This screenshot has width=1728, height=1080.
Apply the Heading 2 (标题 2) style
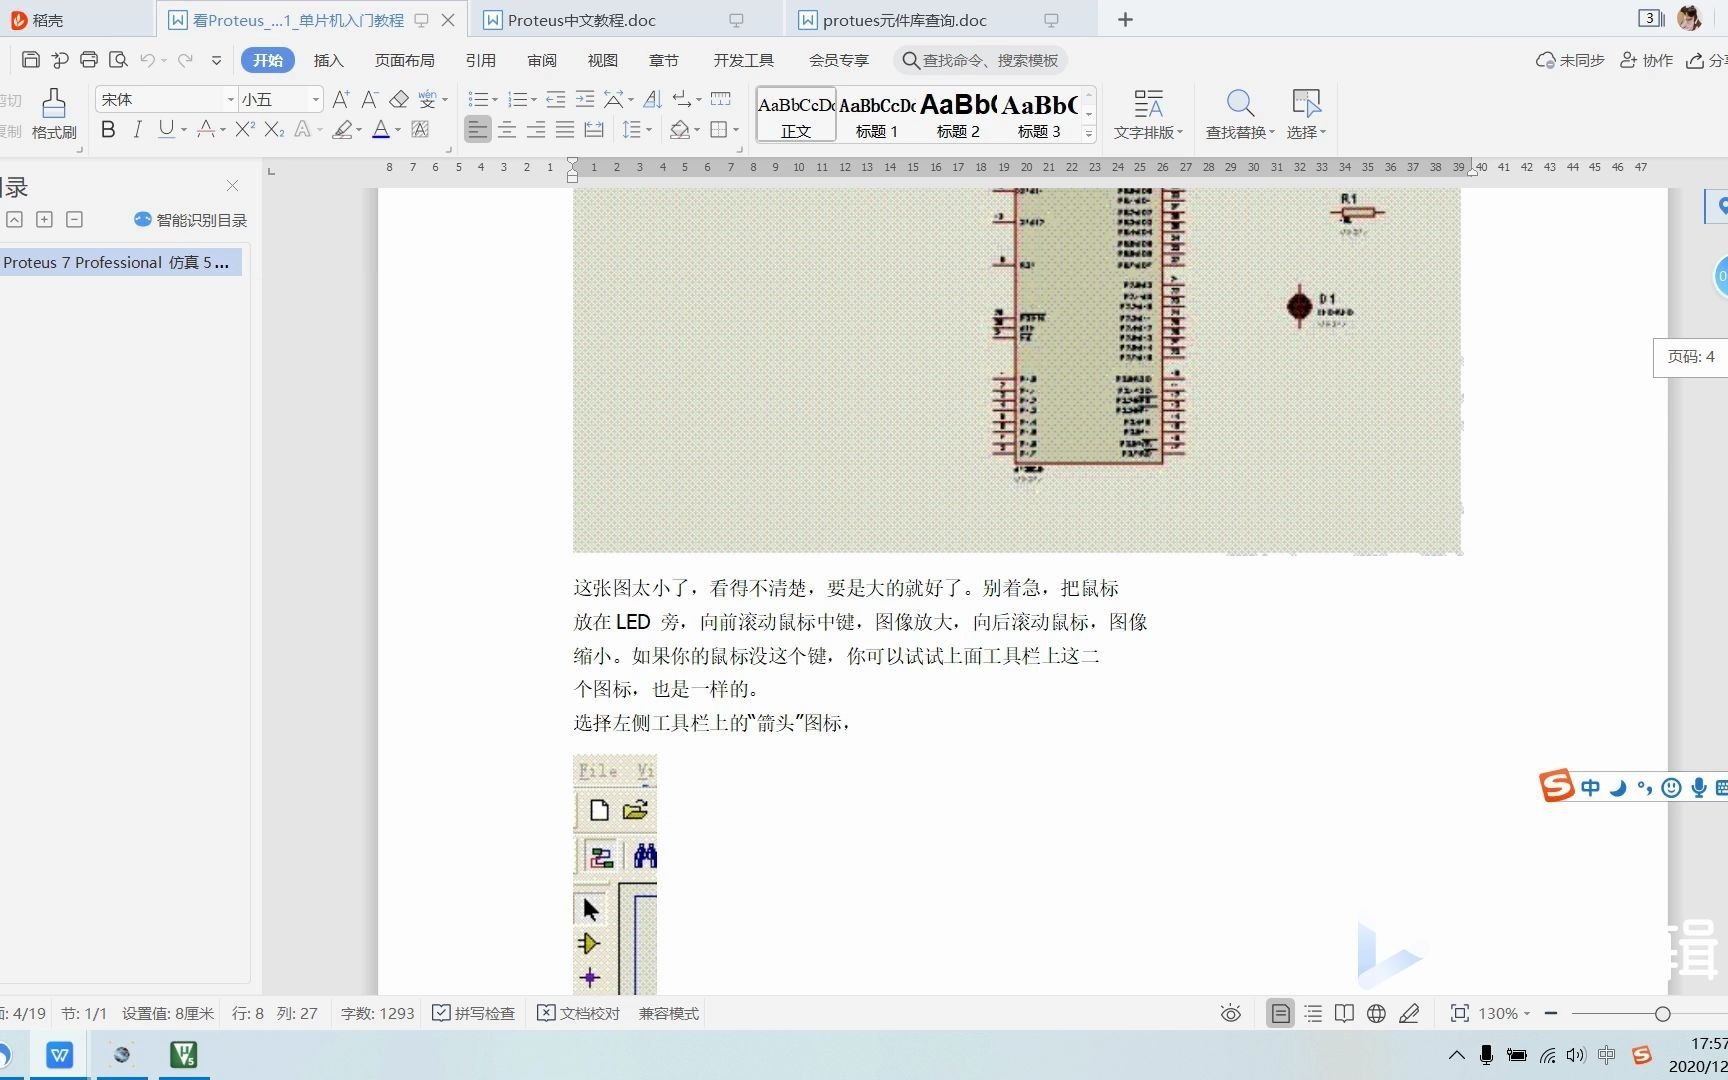tap(958, 114)
